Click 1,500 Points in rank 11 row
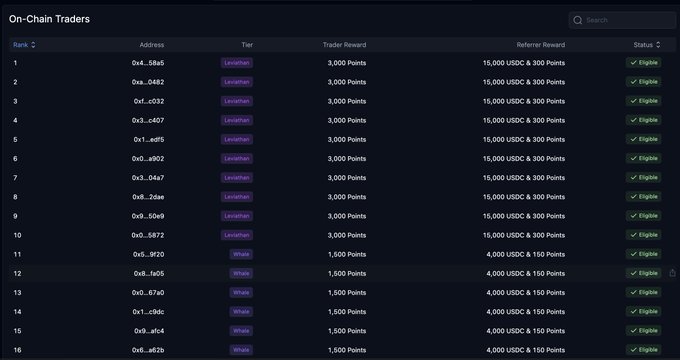This screenshot has width=680, height=360. click(347, 254)
